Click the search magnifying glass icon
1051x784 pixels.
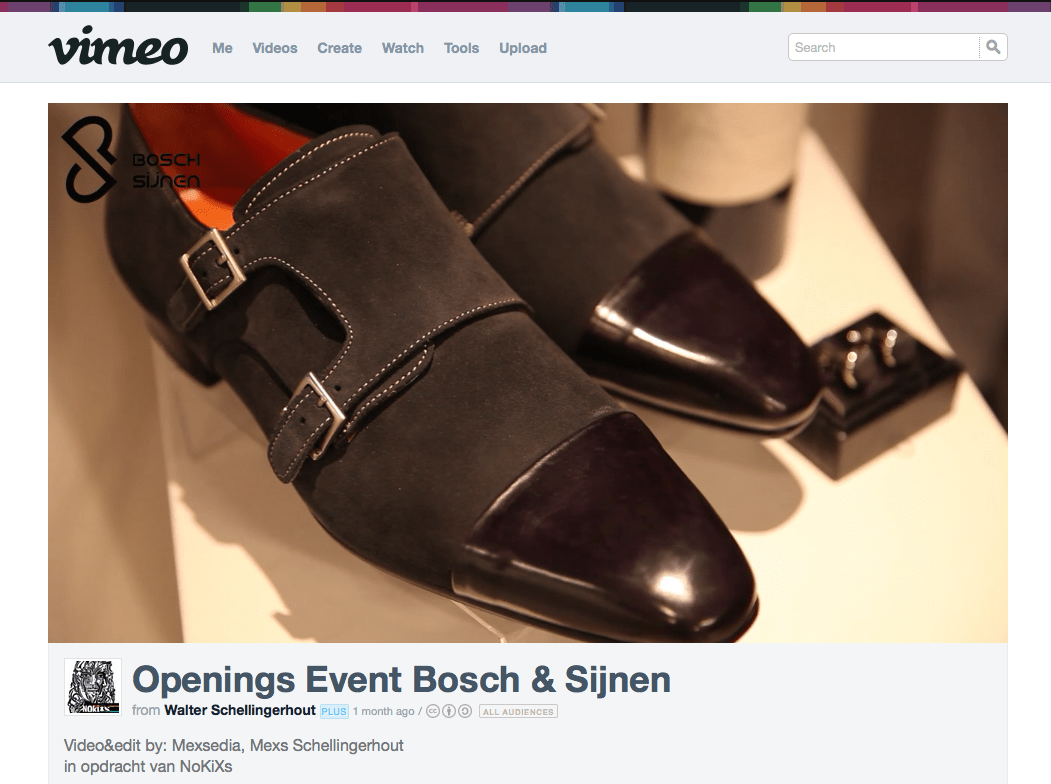[x=993, y=47]
